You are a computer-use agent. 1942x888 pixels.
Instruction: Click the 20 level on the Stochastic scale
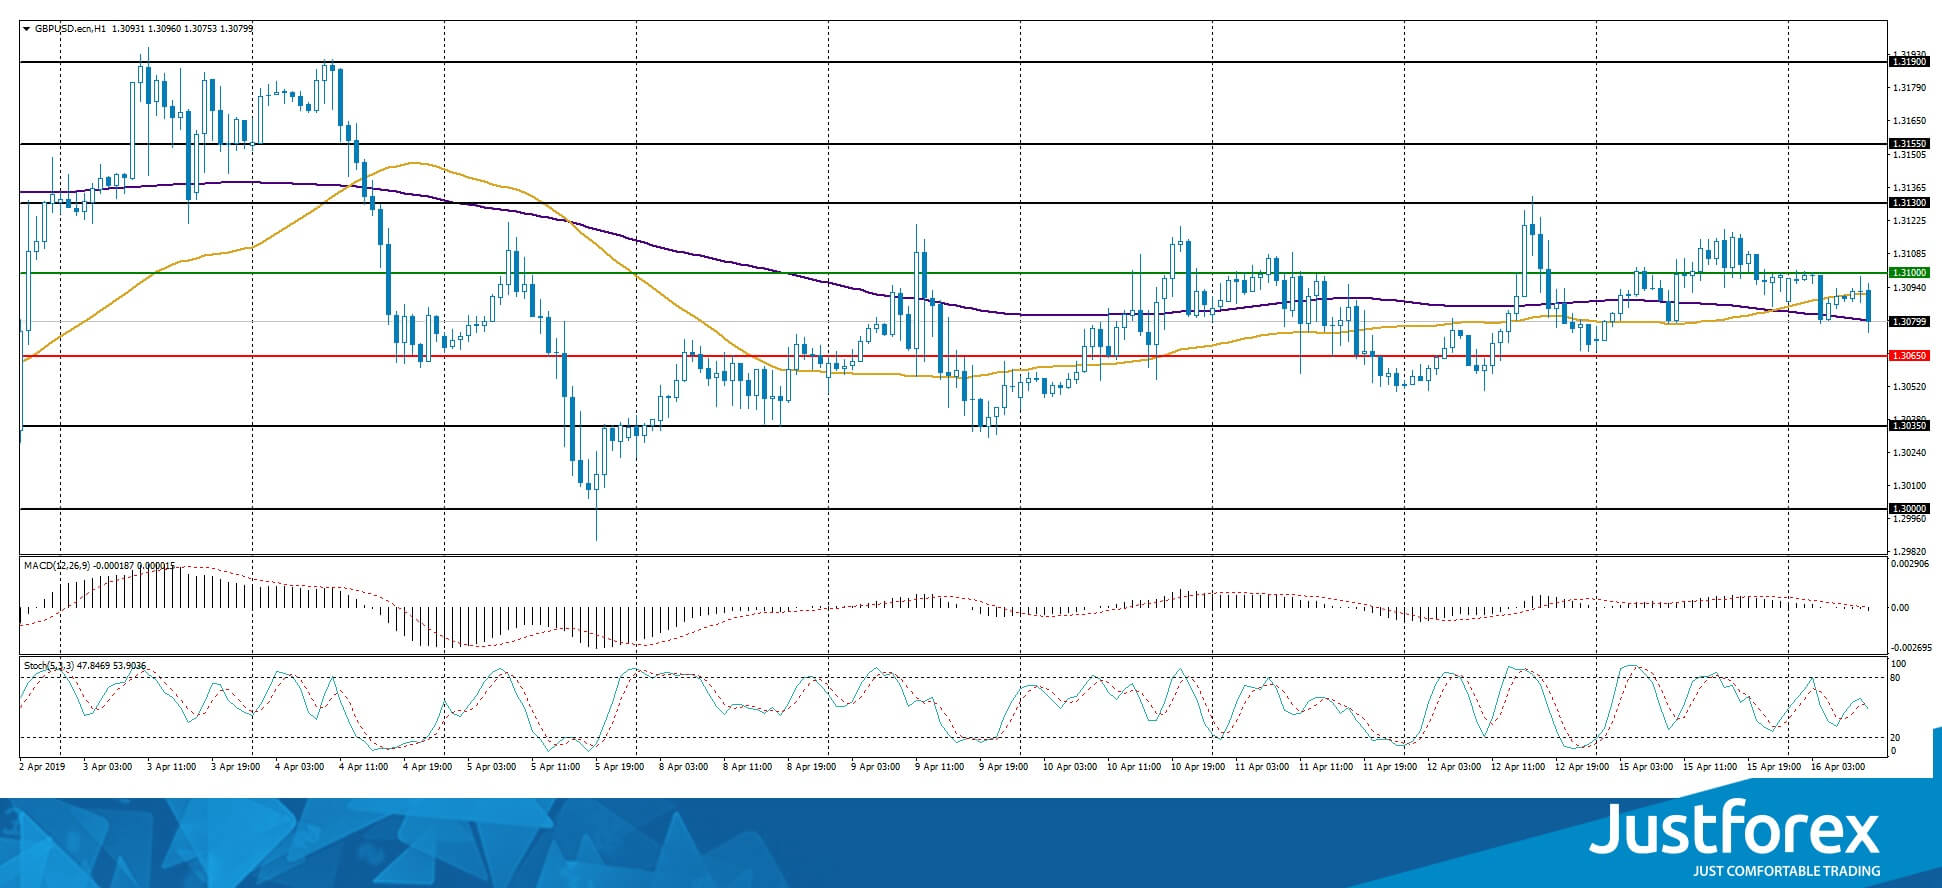(1894, 738)
